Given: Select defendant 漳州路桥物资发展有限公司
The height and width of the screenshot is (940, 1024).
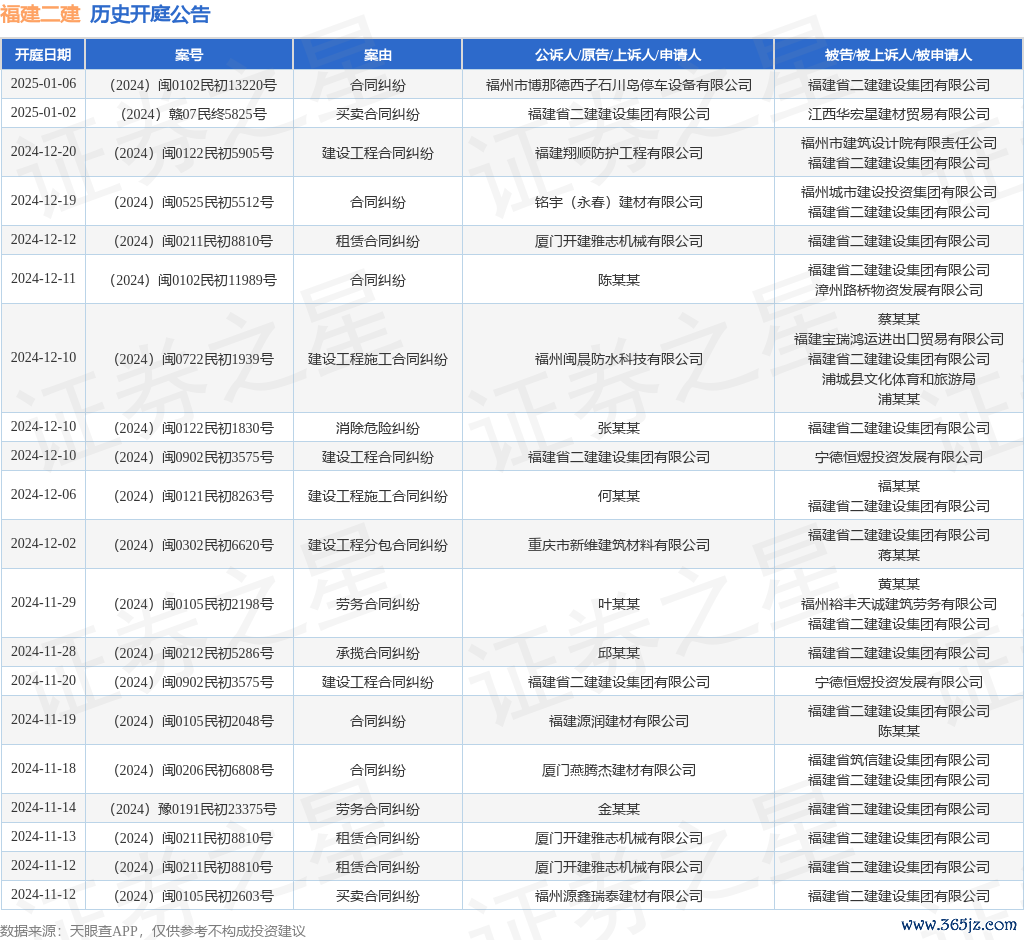Looking at the screenshot, I should click(899, 290).
